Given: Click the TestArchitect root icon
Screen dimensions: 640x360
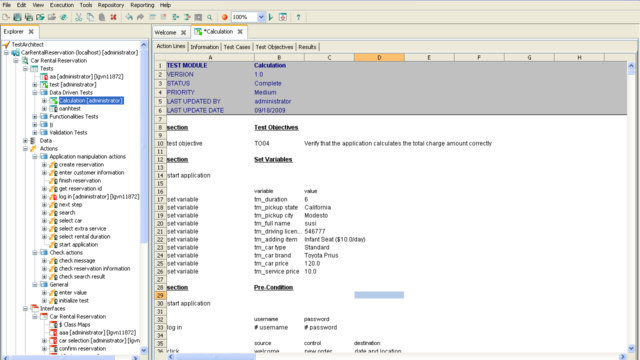Looking at the screenshot, I should tap(6, 44).
